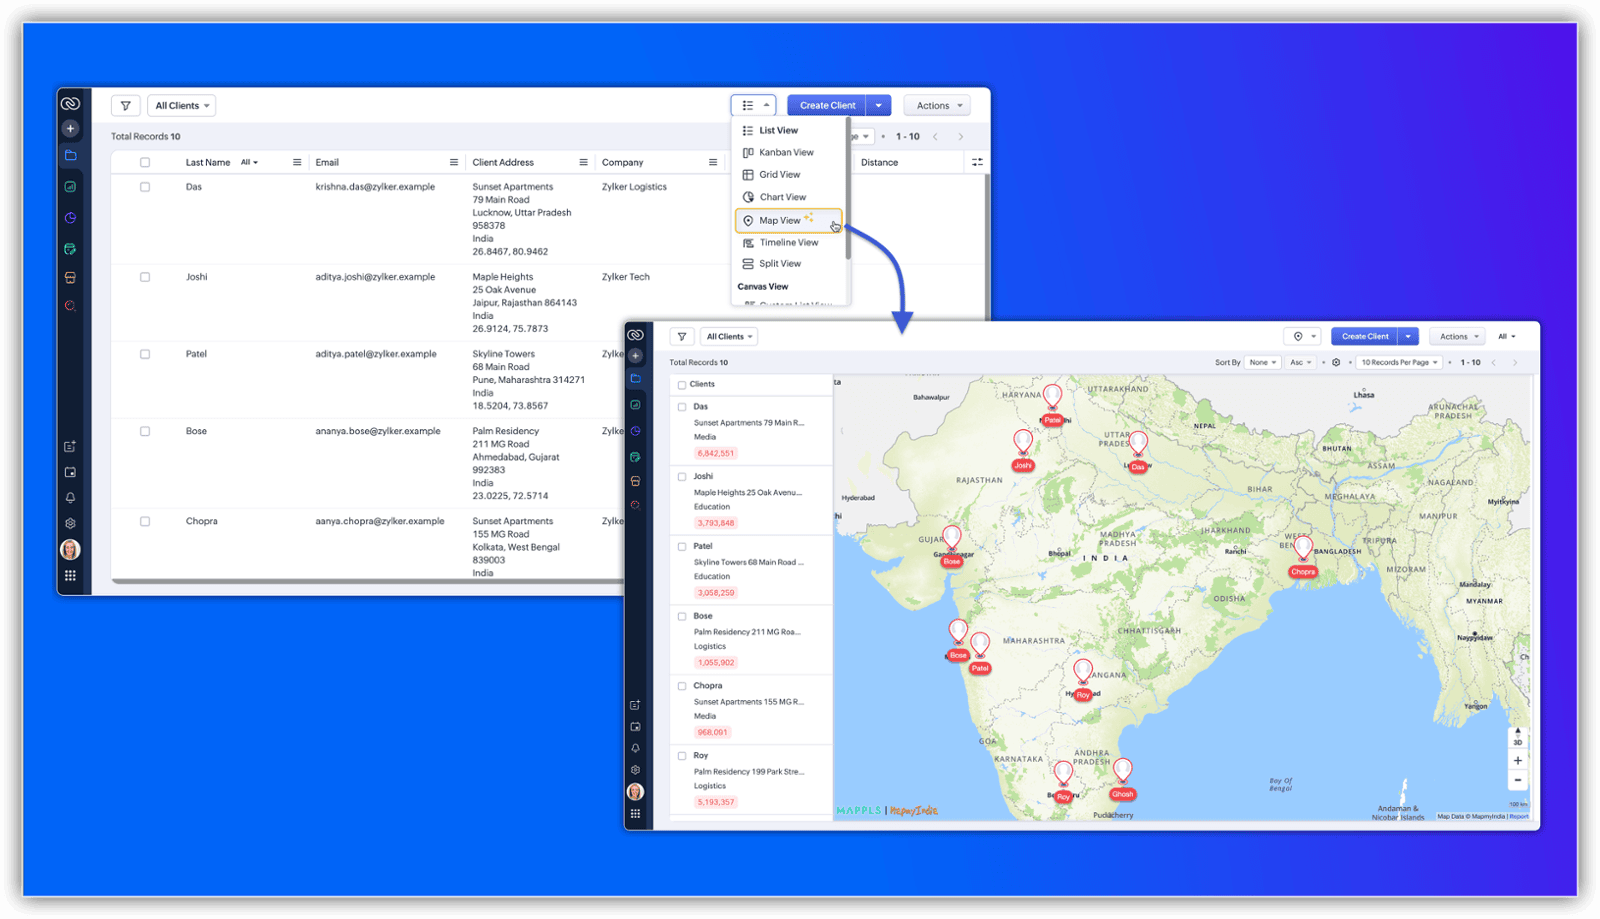
Task: Select Kanban View in the view menu
Action: [x=786, y=153]
